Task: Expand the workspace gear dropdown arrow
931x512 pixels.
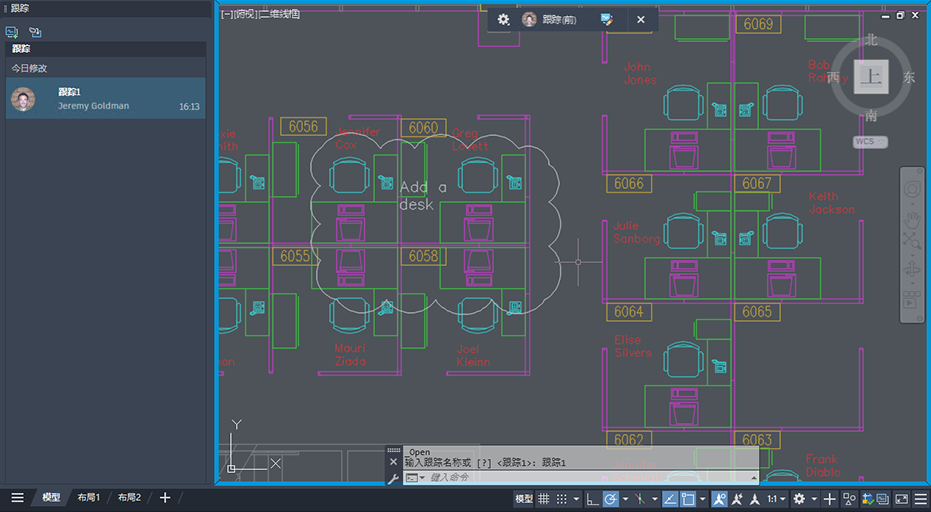Action: click(814, 499)
